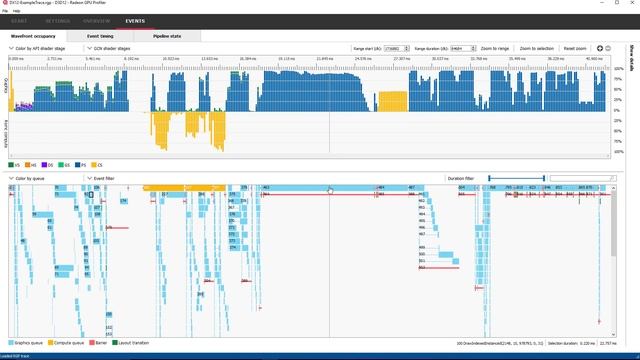Screen dimensions: 640x360
Task: Click the left handle of the Duration filter slider
Action: pos(489,178)
